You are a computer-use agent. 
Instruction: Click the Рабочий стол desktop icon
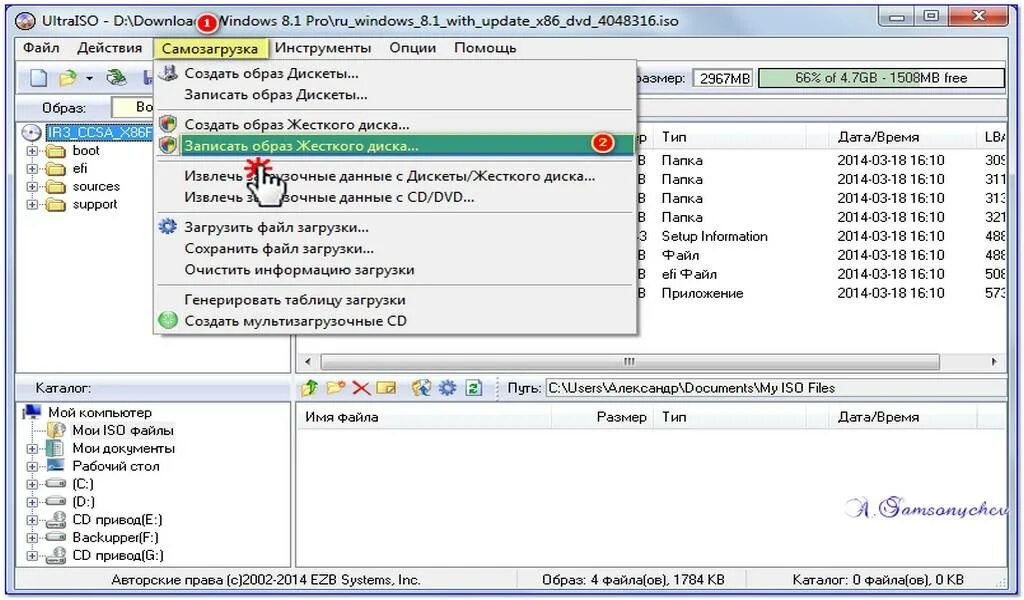(56, 466)
